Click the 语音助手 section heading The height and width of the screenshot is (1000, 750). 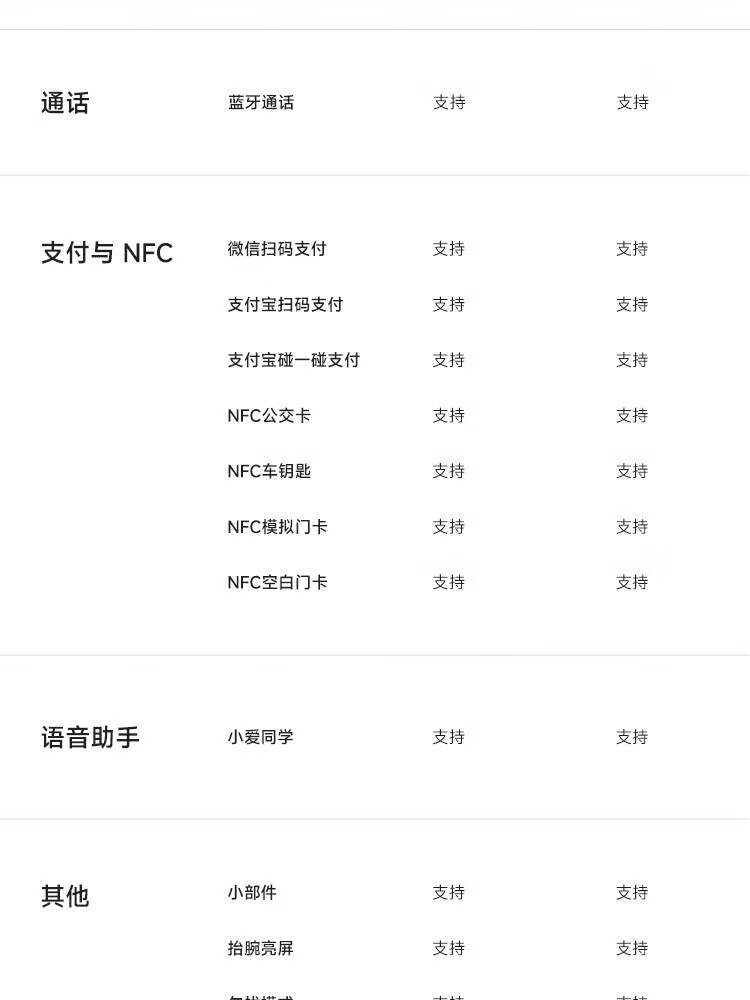90,738
